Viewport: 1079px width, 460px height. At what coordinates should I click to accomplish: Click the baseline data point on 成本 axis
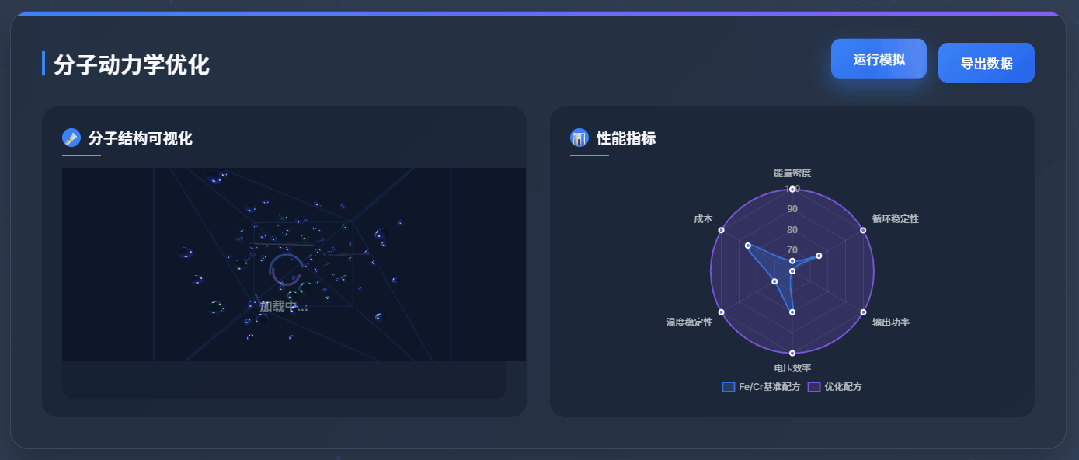pos(747,244)
